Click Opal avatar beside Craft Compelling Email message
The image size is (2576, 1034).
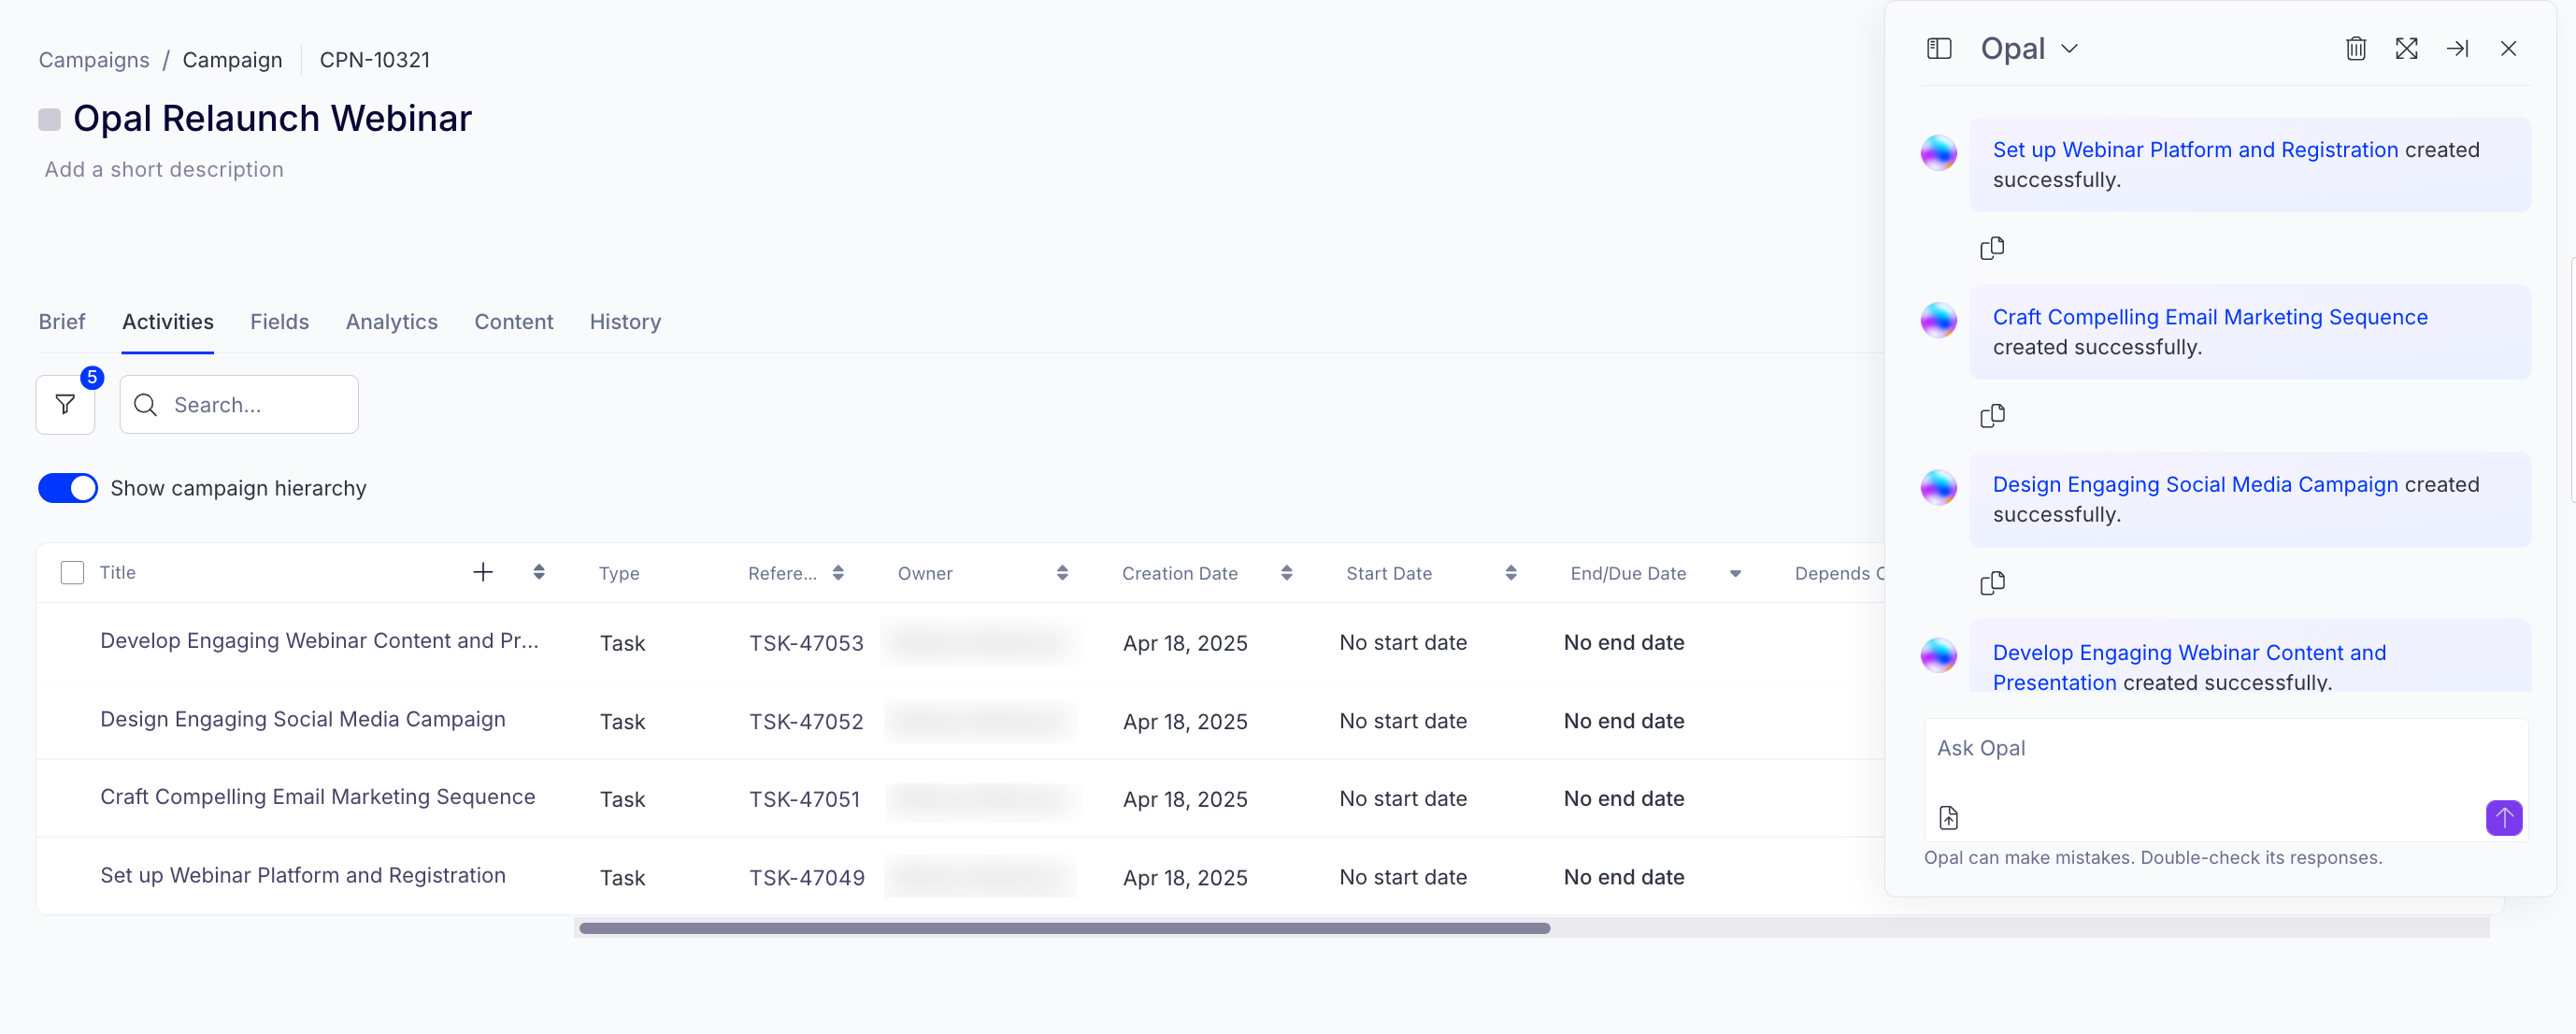pos(1939,321)
